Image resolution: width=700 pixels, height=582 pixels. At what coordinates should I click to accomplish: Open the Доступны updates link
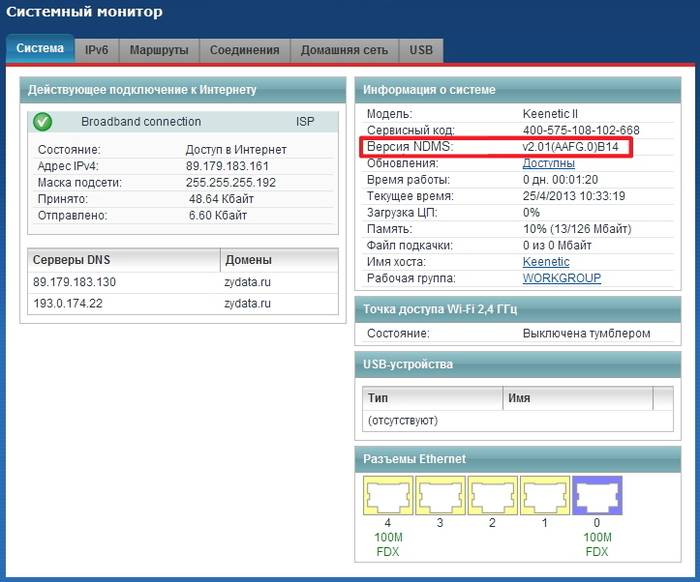pyautogui.click(x=548, y=163)
